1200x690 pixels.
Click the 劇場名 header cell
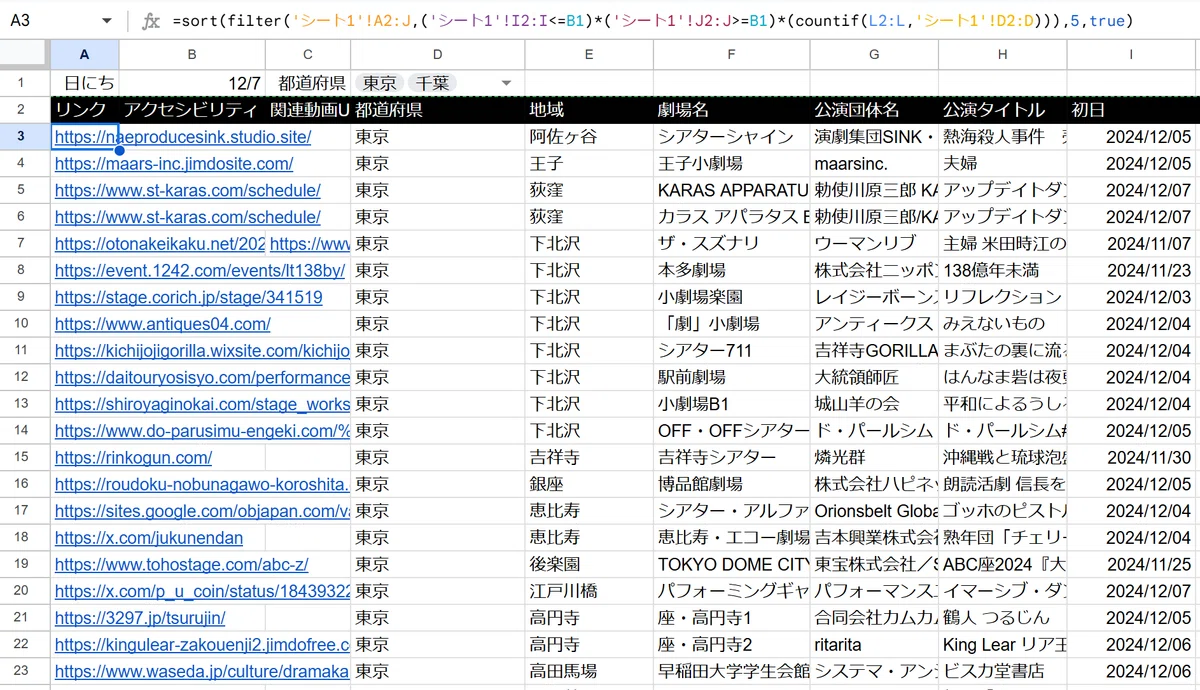731,110
